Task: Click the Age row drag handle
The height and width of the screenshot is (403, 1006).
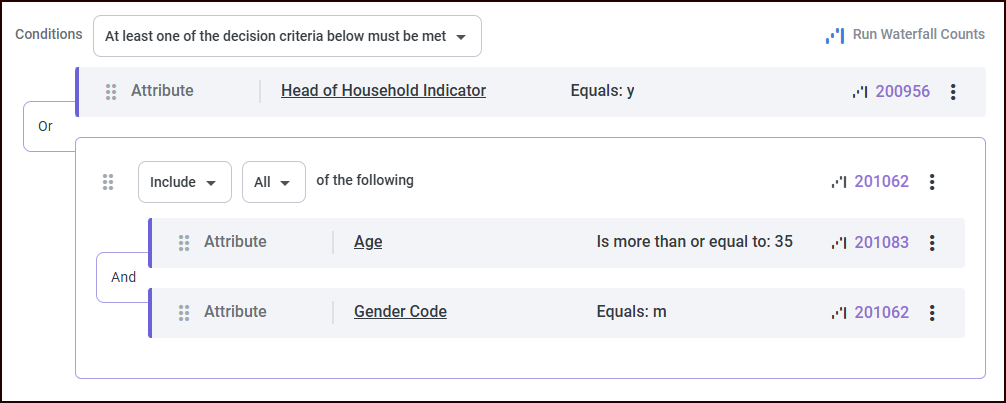Action: [x=184, y=243]
